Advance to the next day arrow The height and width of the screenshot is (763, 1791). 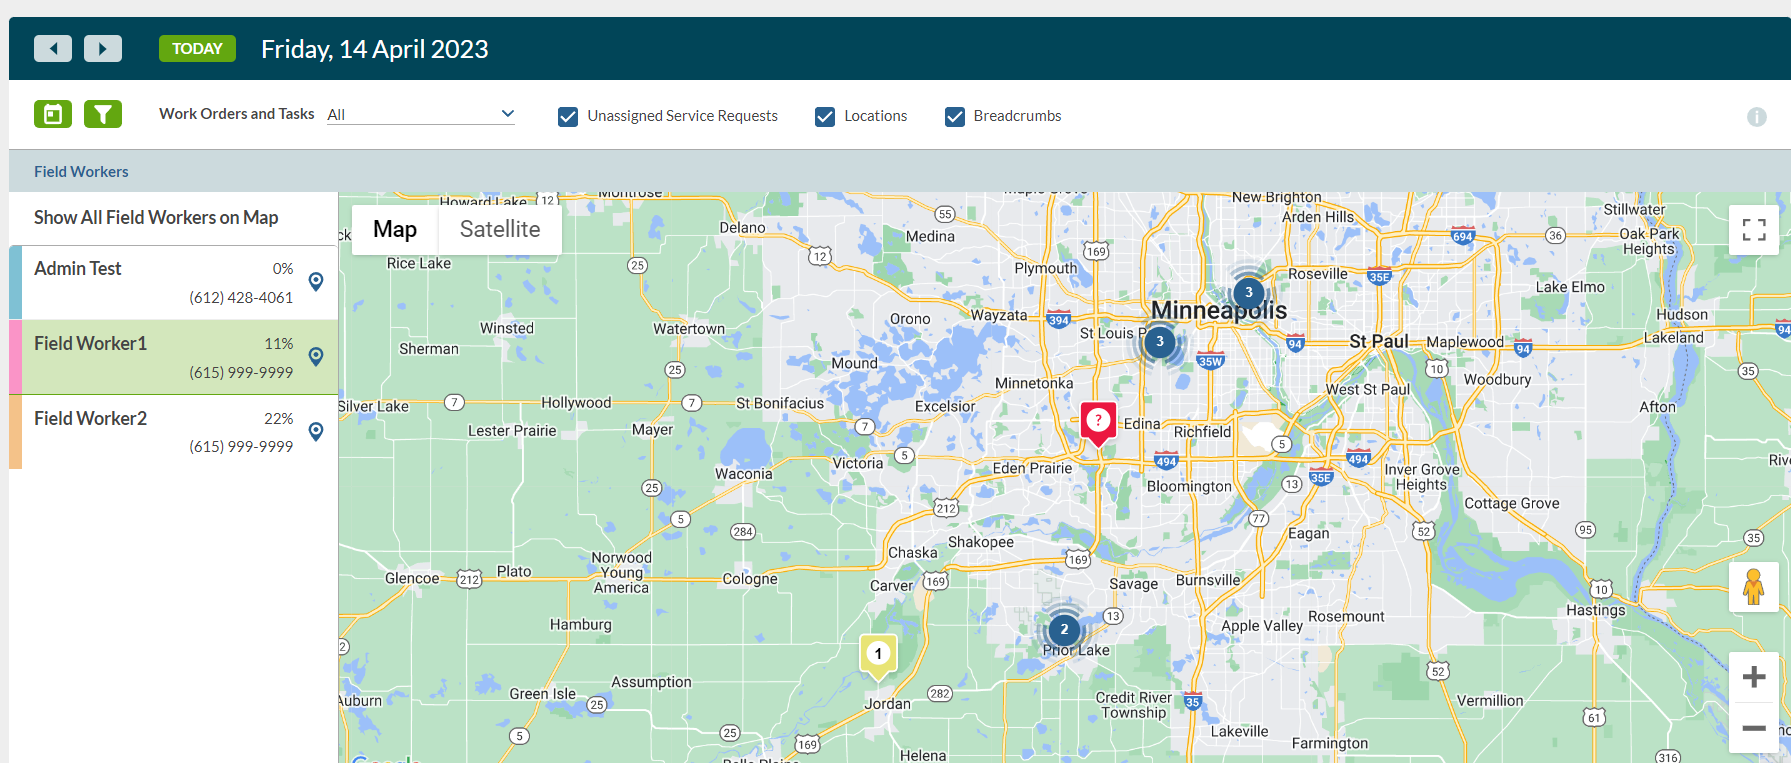(102, 48)
